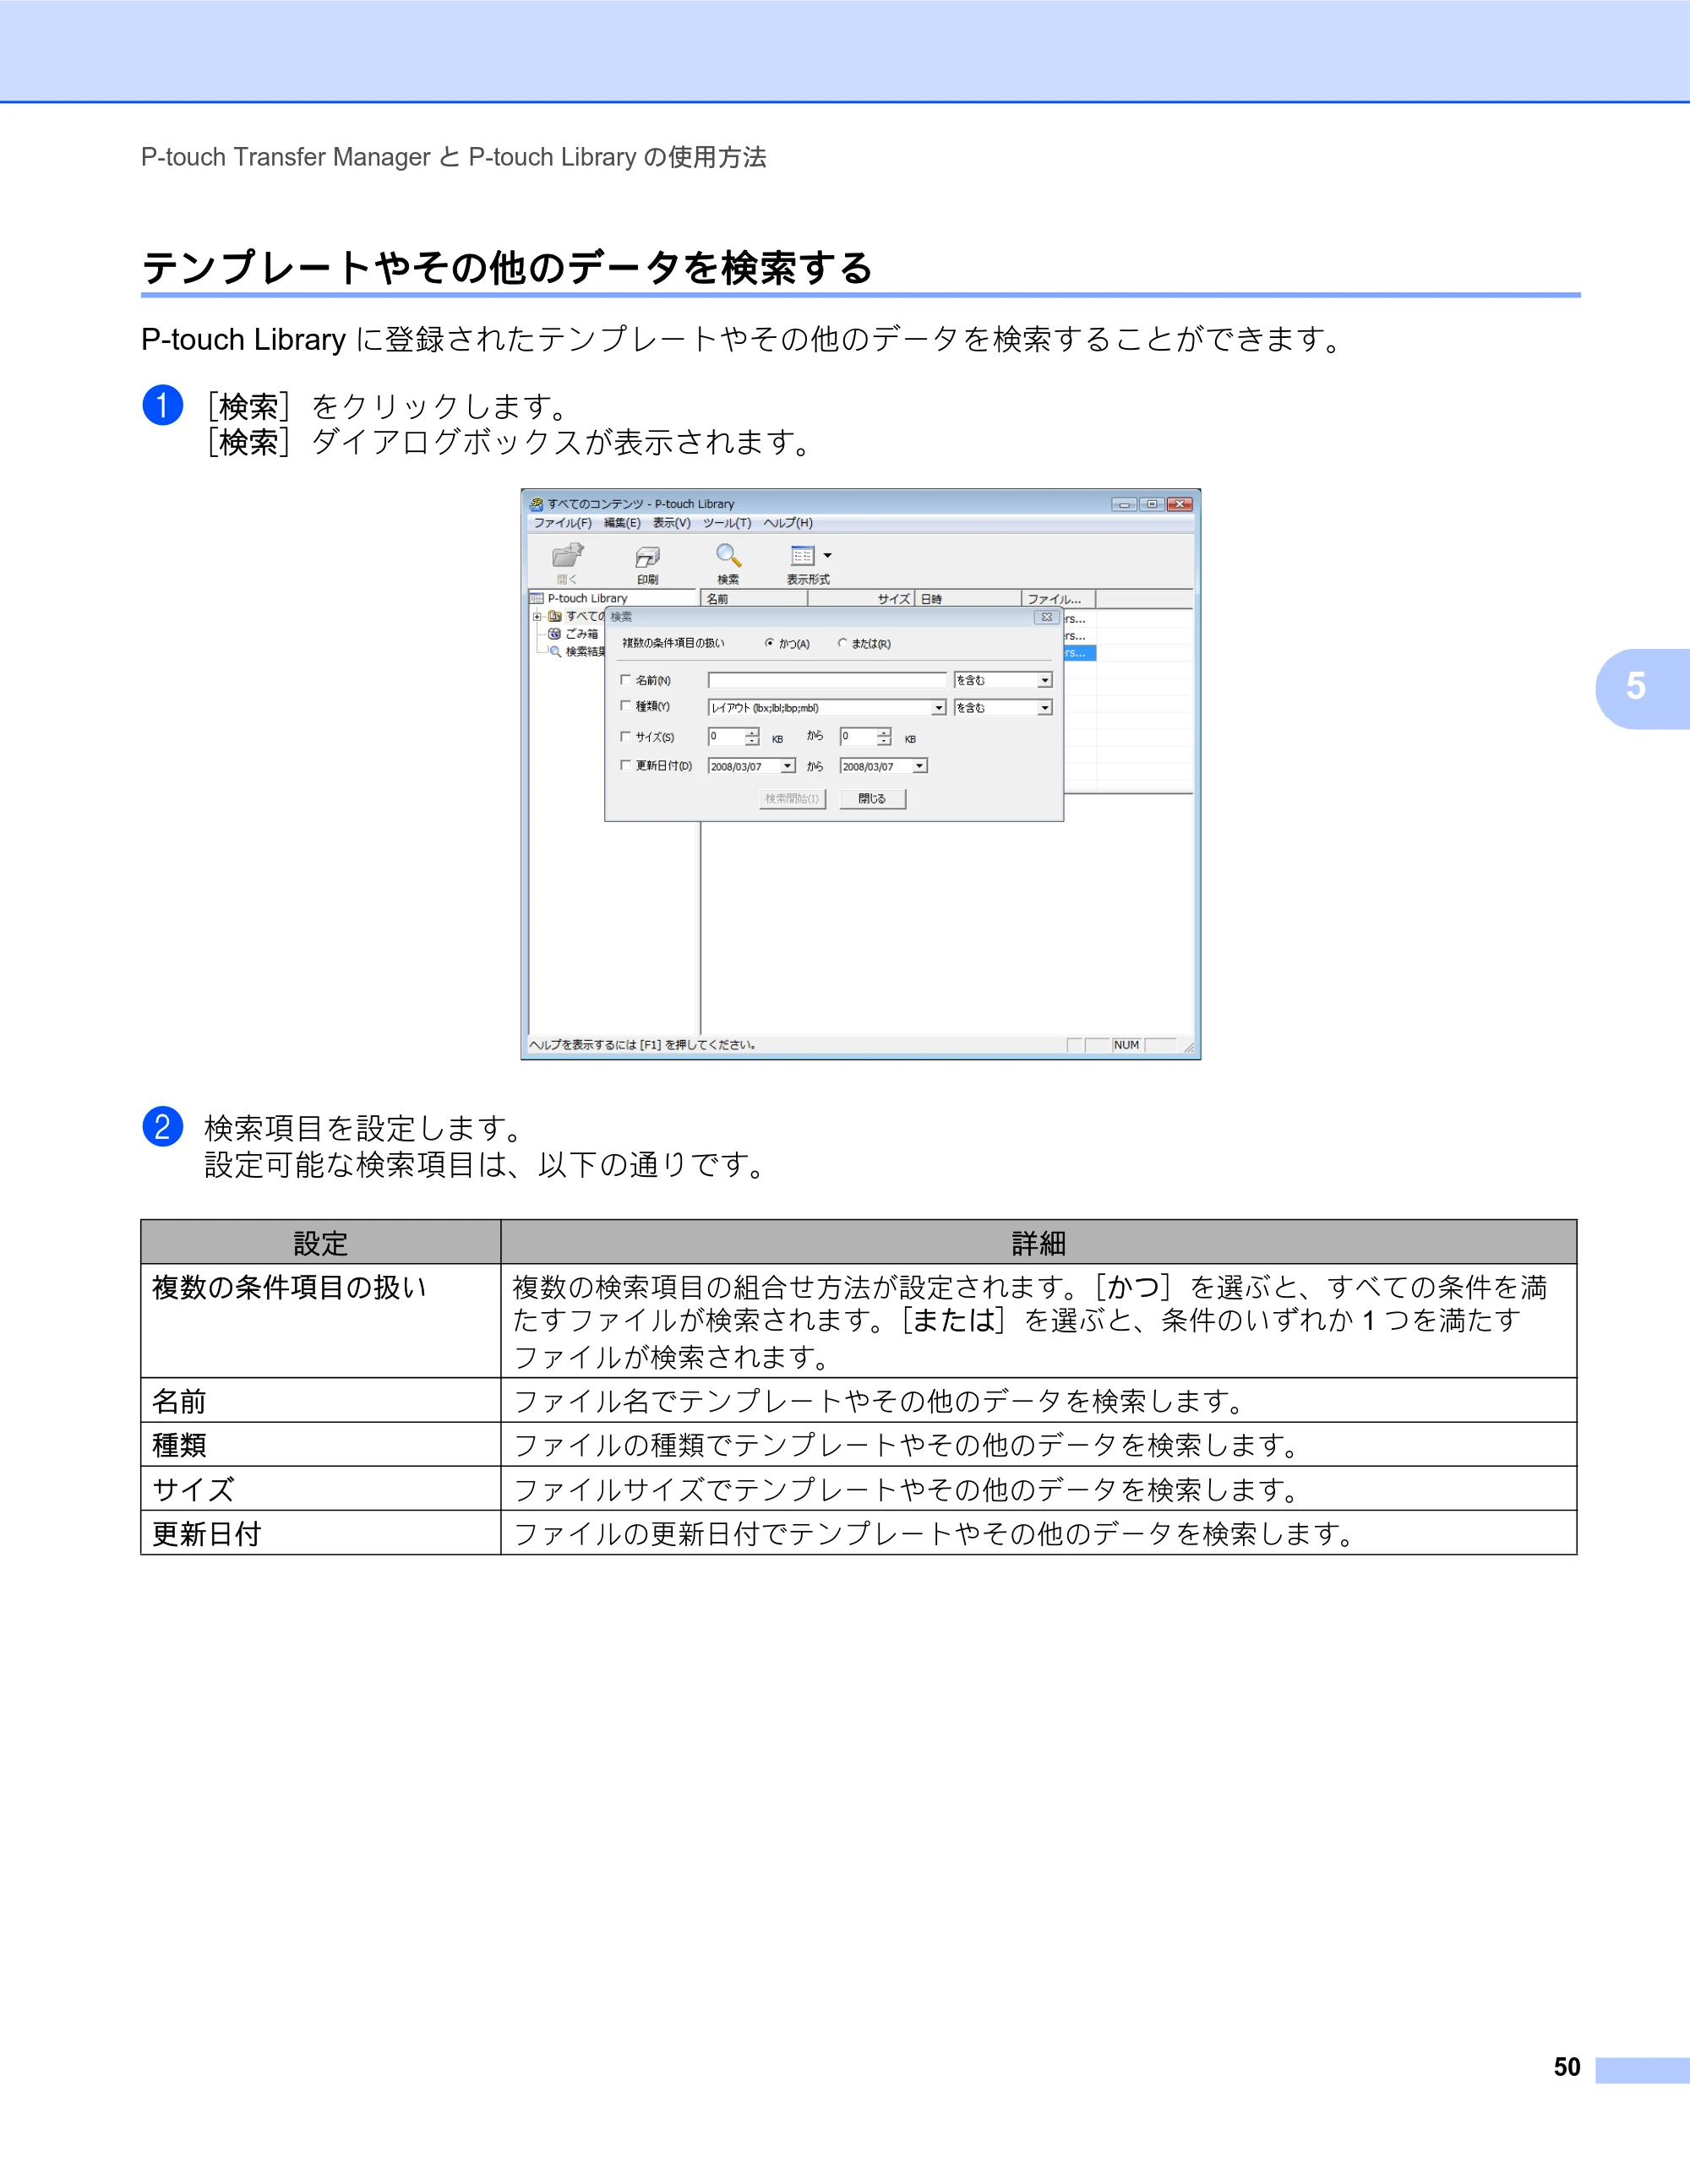The width and height of the screenshot is (1690, 2184).
Task: Open the を含む dropdown in 名前 row
Action: point(1045,680)
